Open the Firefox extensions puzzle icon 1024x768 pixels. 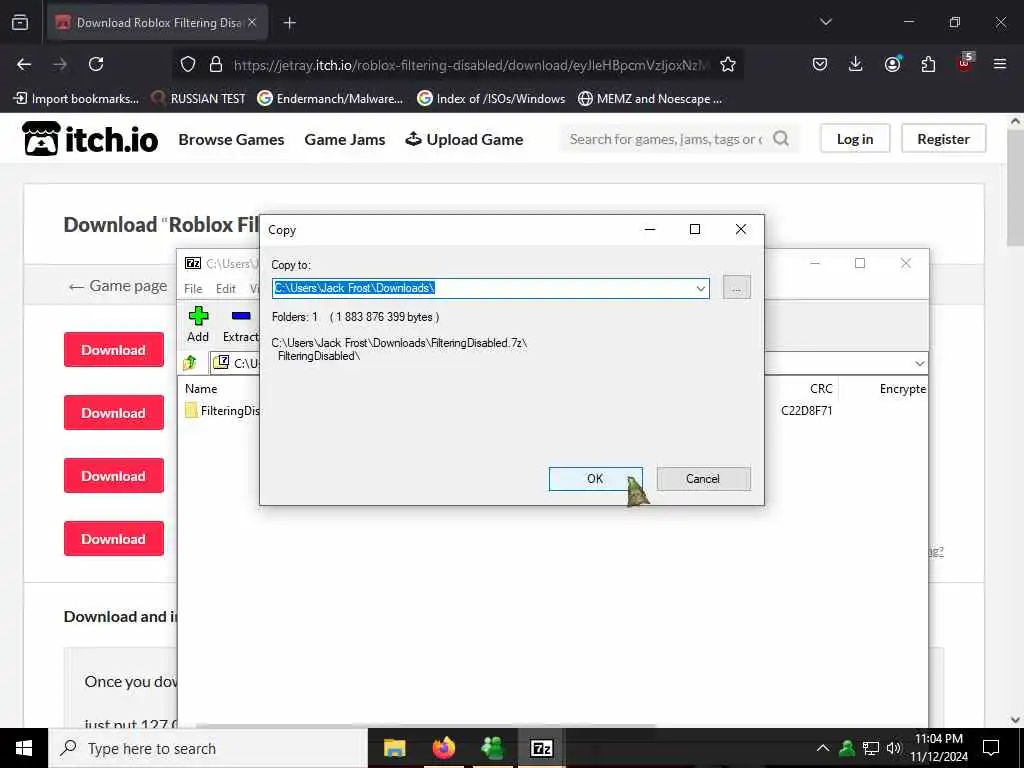pyautogui.click(x=928, y=64)
